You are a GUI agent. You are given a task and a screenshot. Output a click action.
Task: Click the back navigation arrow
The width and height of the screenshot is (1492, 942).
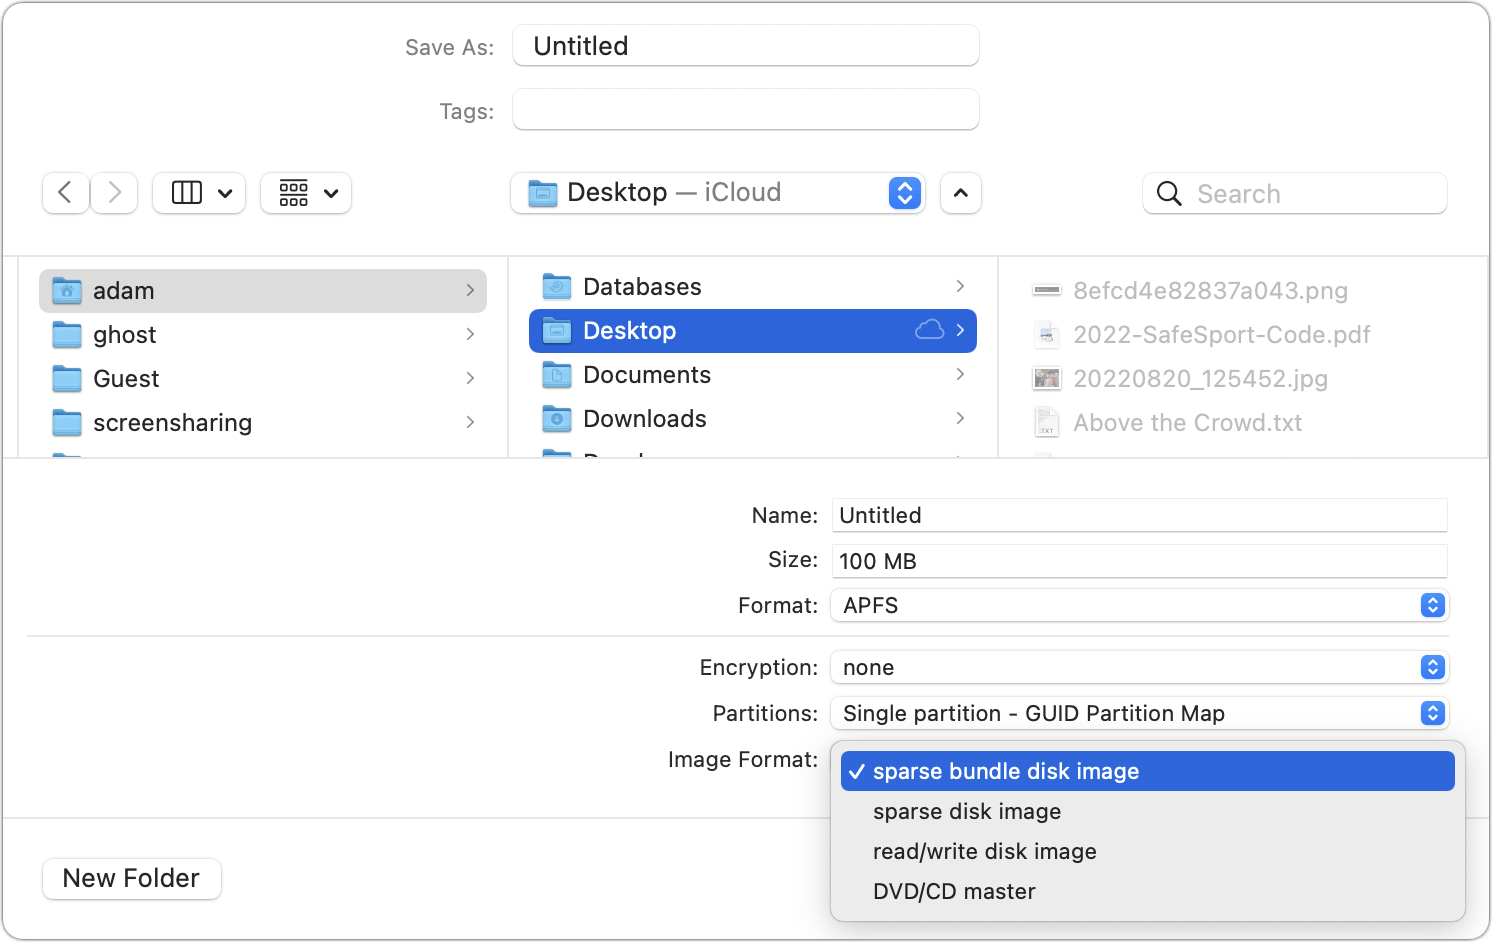65,192
